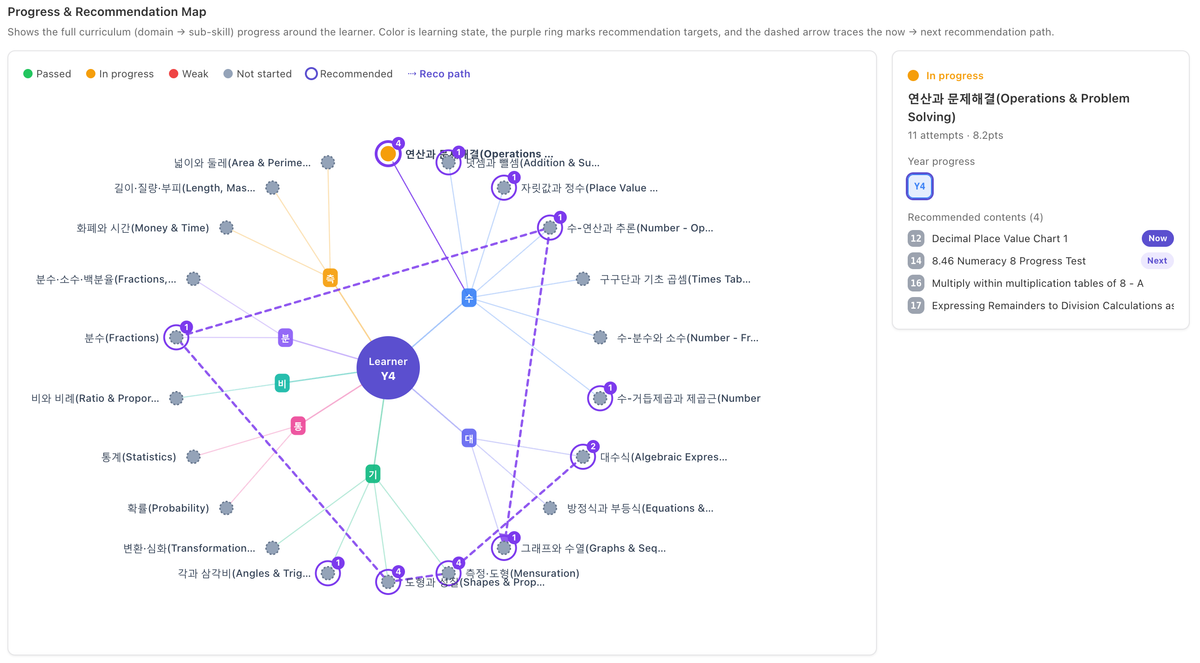
Task: Select the purple 분 domain node
Action: point(285,338)
